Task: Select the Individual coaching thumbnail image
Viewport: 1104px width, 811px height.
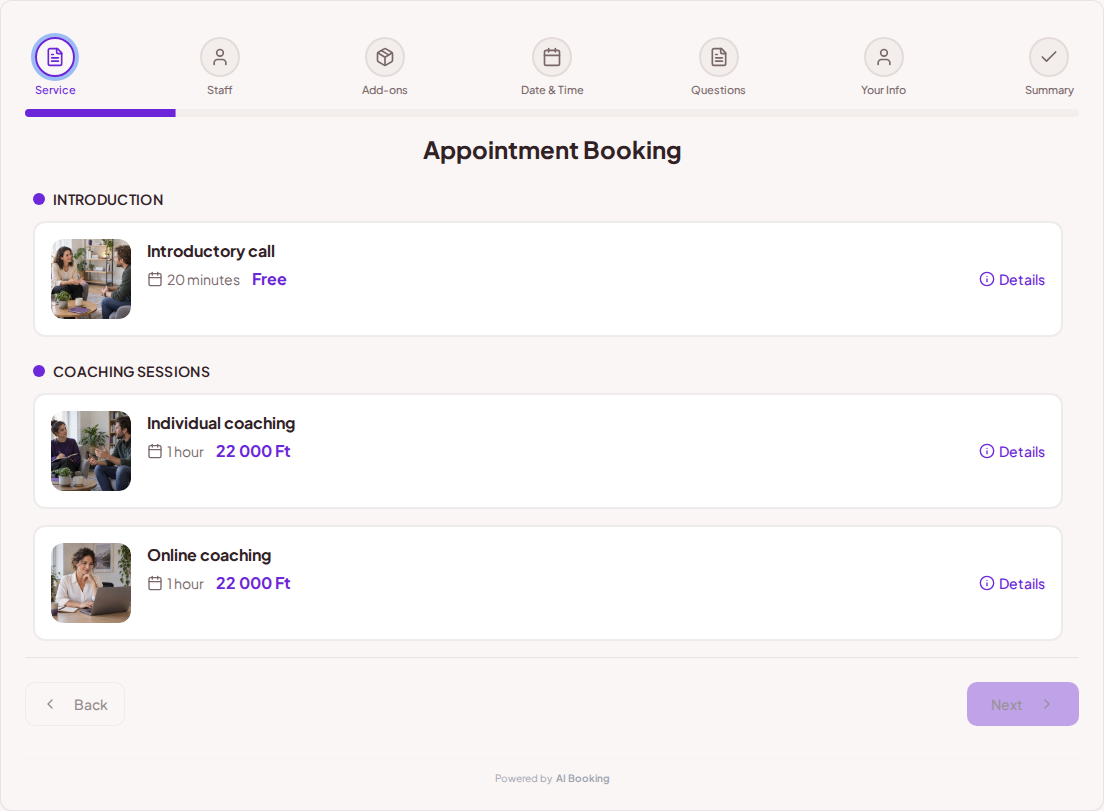Action: (x=91, y=451)
